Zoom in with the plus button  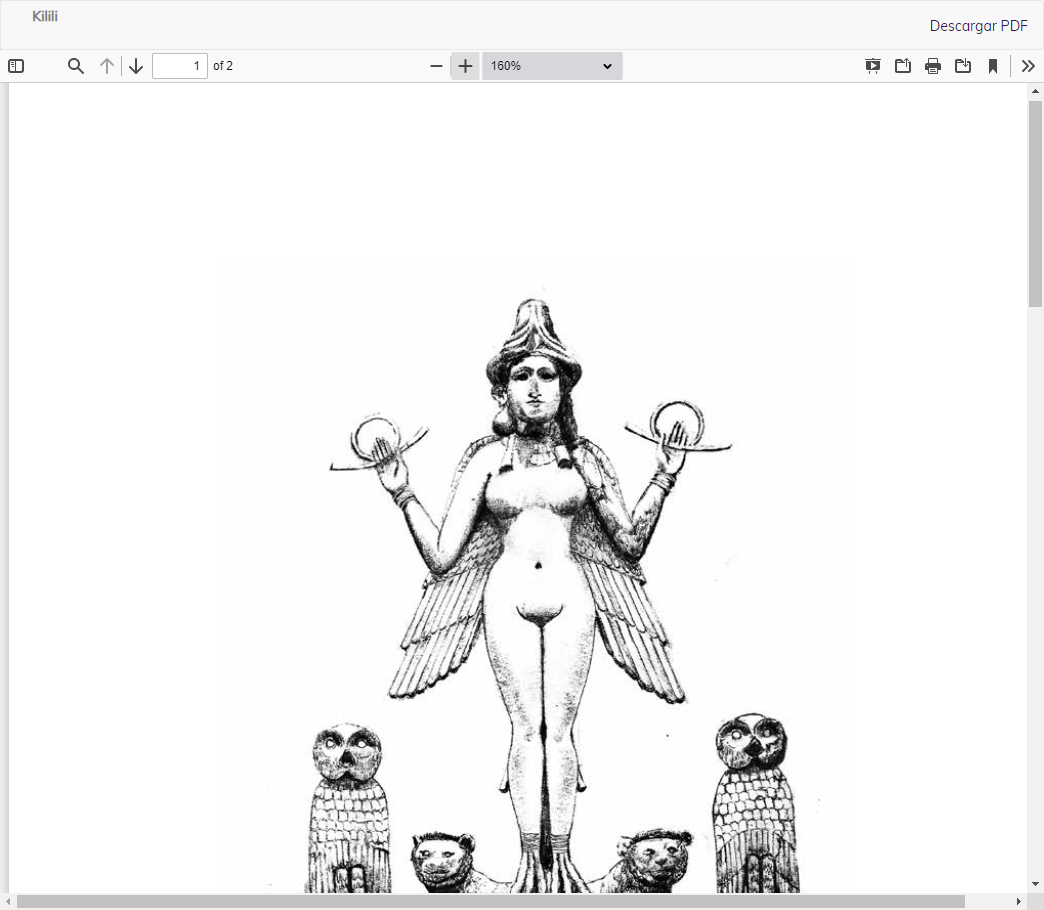(x=465, y=66)
